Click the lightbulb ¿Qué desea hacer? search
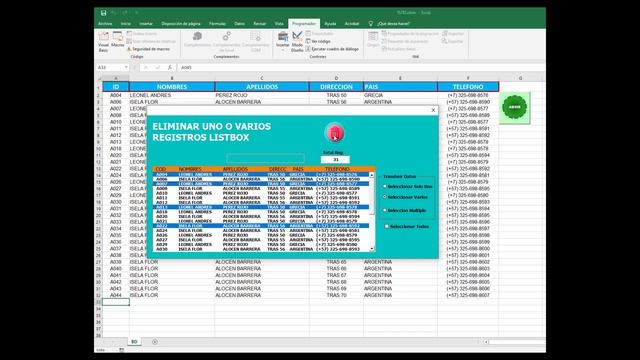The image size is (640, 360). click(390, 24)
